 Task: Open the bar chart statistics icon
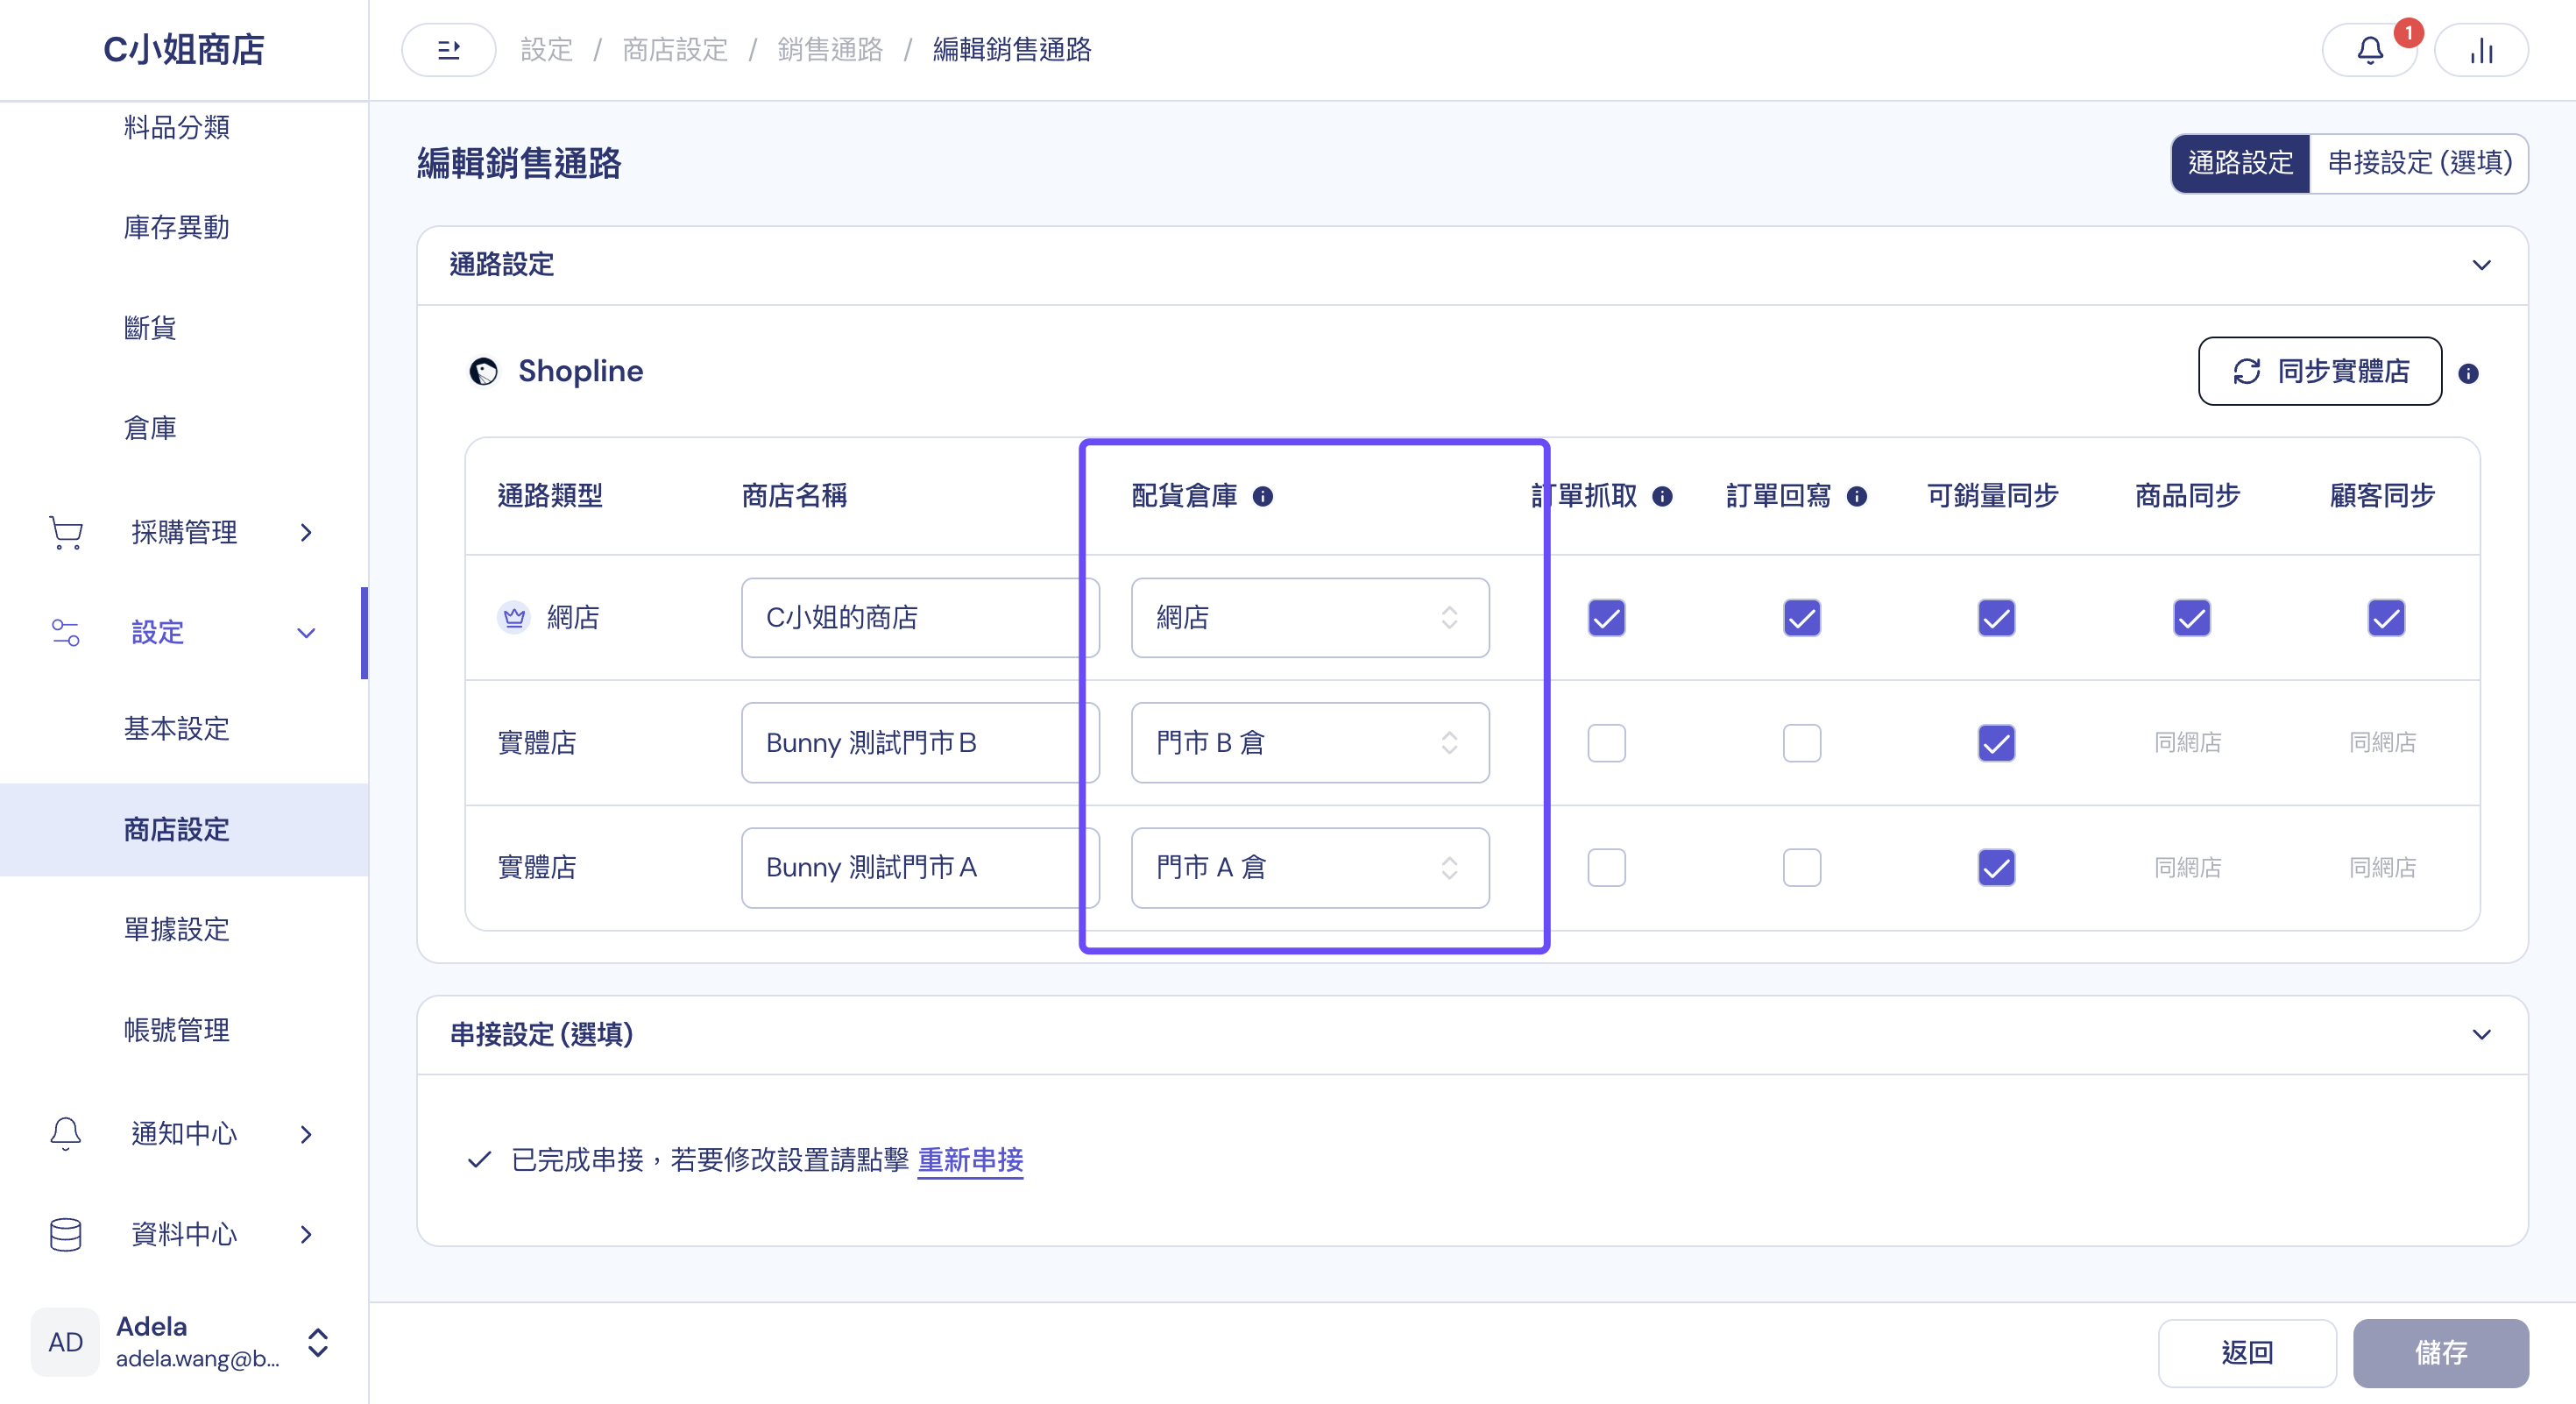[x=2481, y=50]
